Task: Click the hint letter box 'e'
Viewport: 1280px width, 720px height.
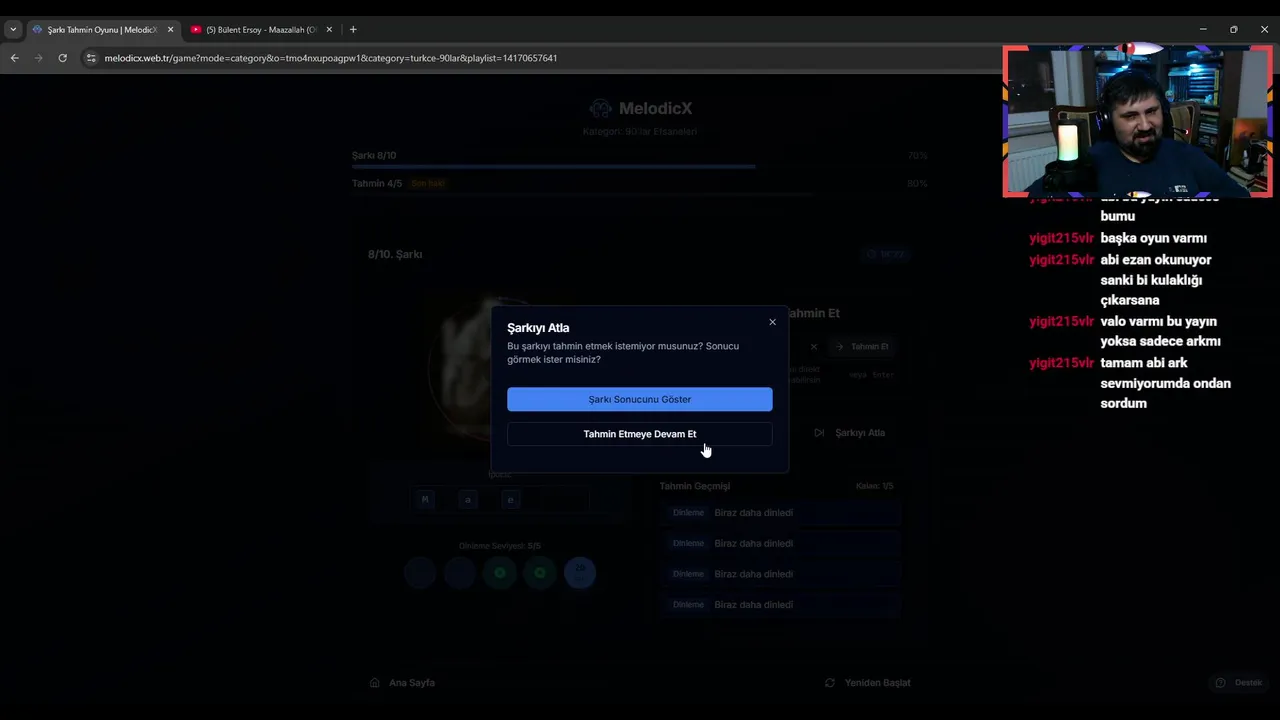Action: (x=510, y=500)
